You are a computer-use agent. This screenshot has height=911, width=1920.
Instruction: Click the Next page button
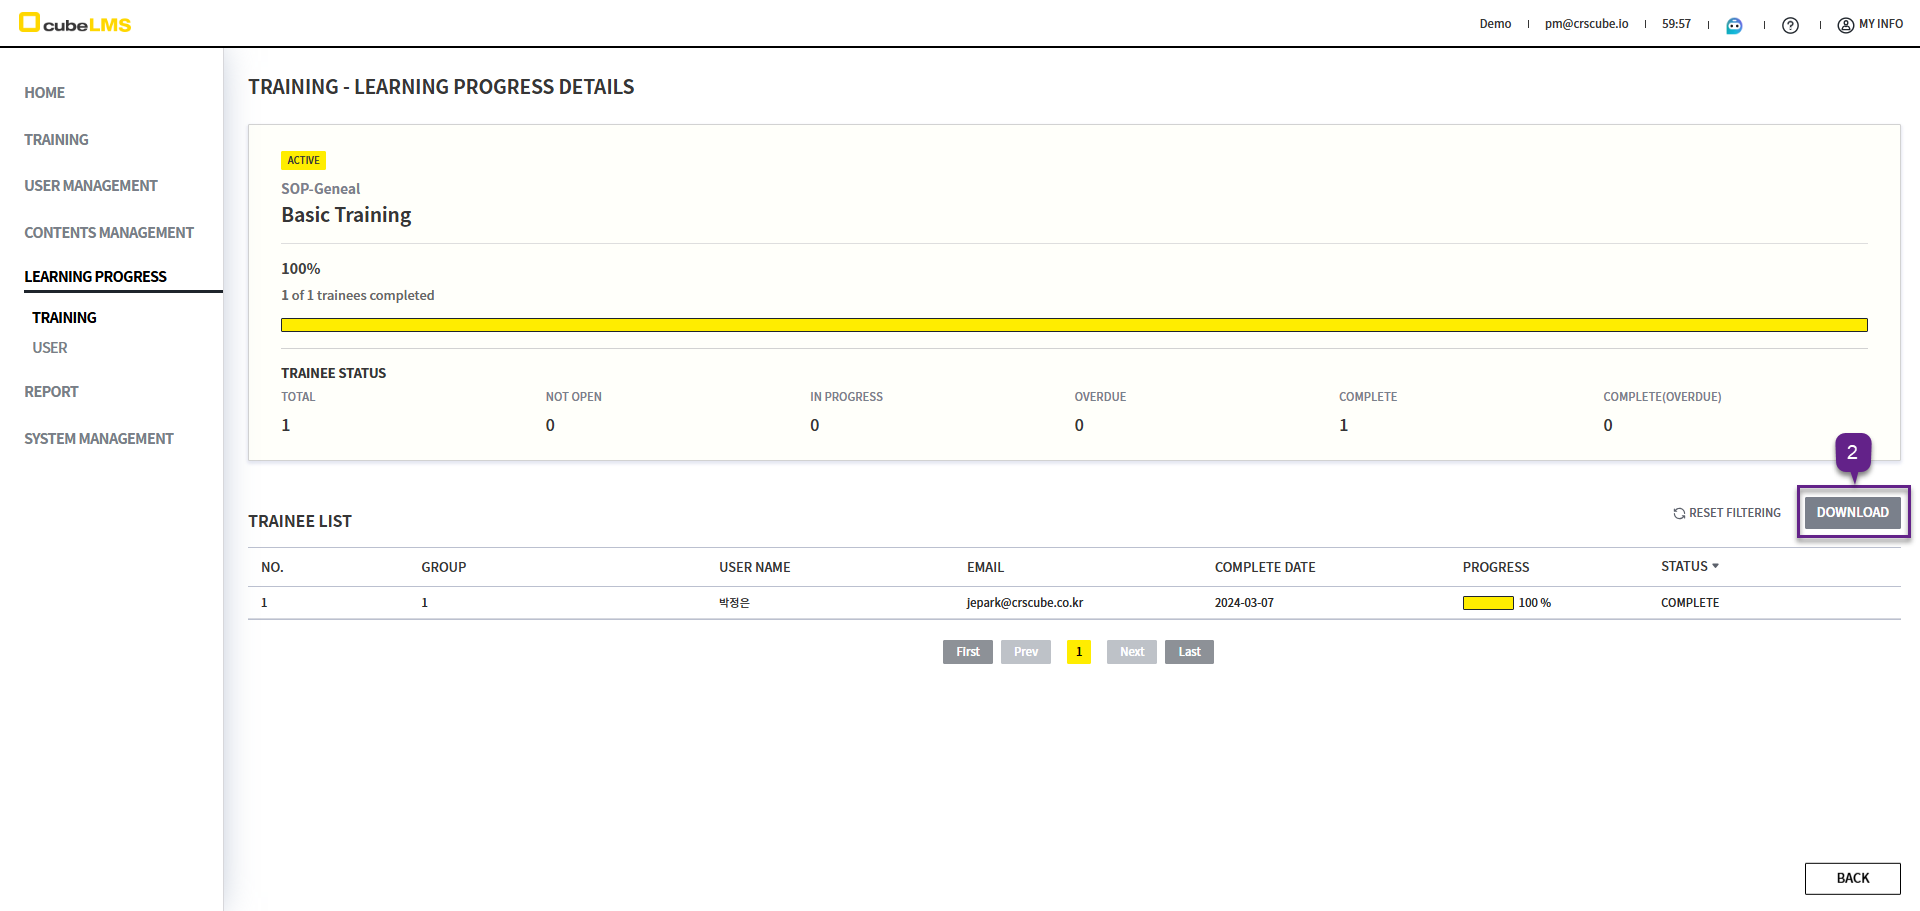(x=1132, y=652)
